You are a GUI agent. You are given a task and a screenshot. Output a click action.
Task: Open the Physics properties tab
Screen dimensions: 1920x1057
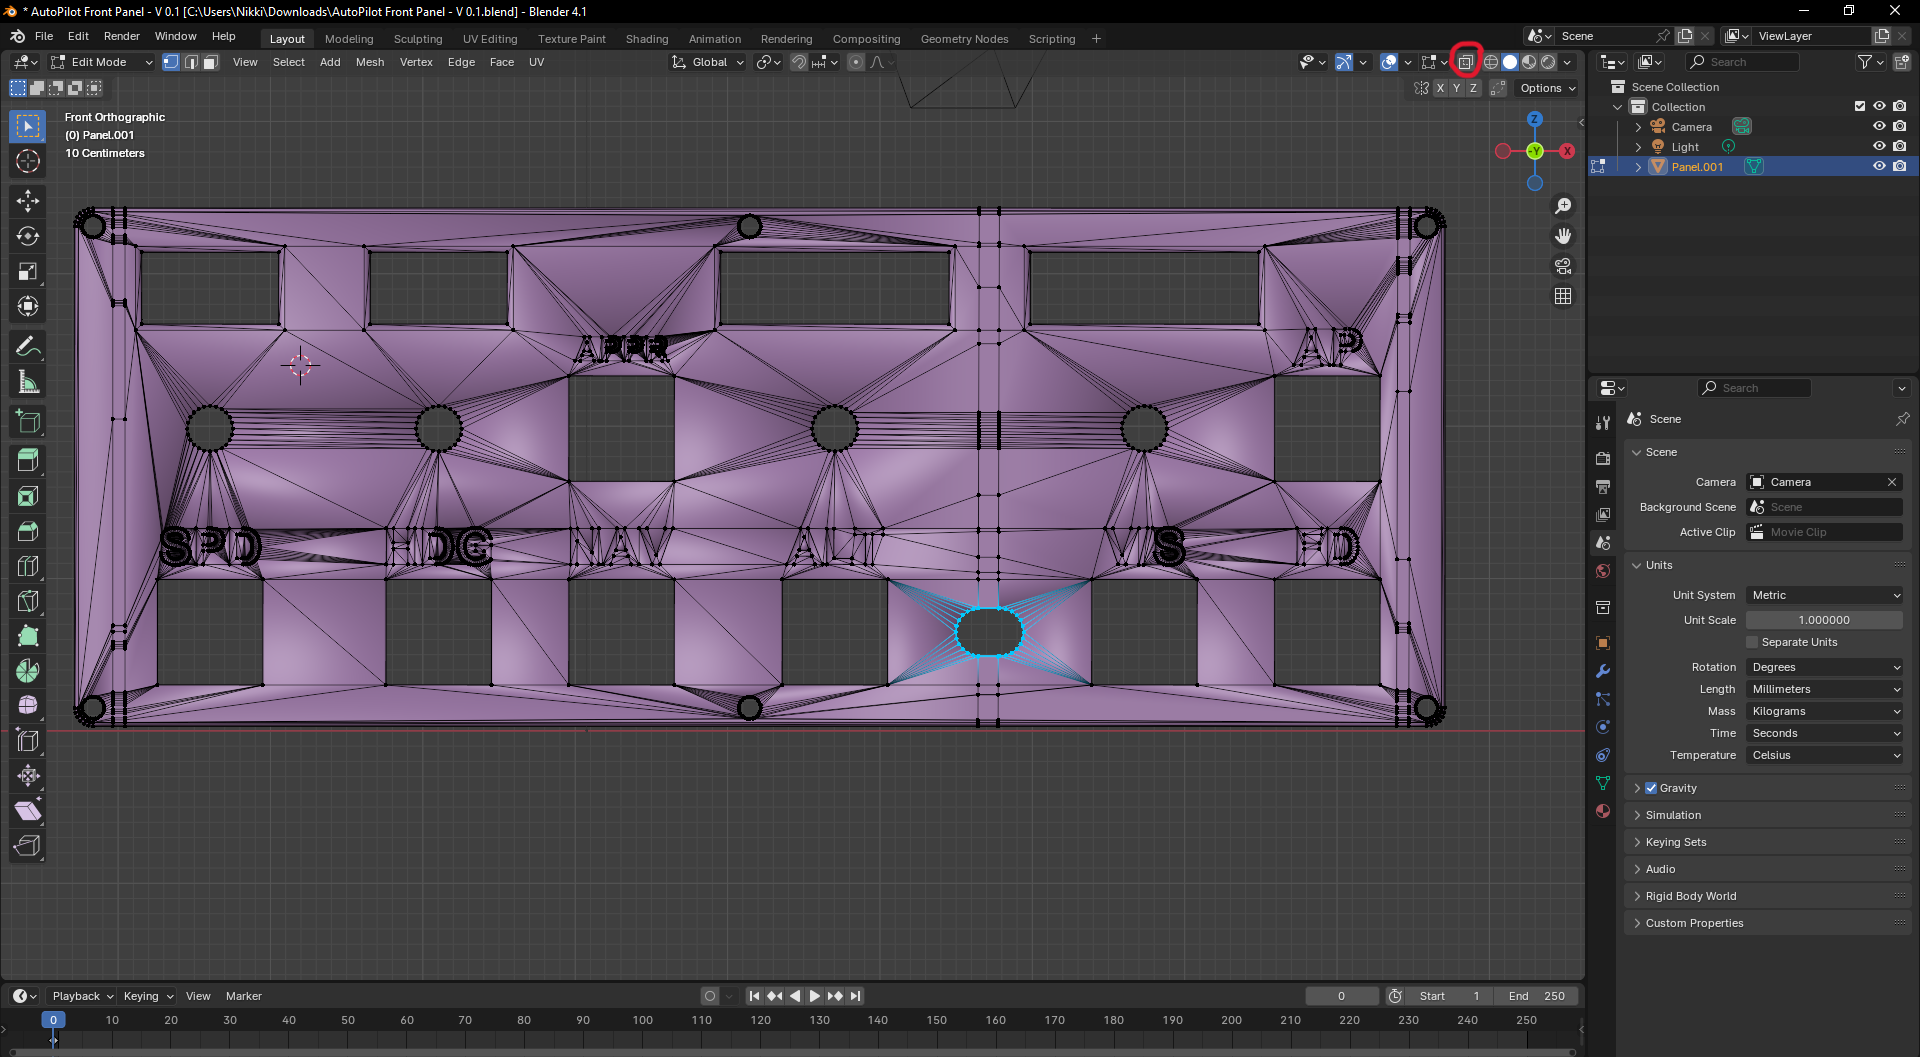click(1603, 727)
